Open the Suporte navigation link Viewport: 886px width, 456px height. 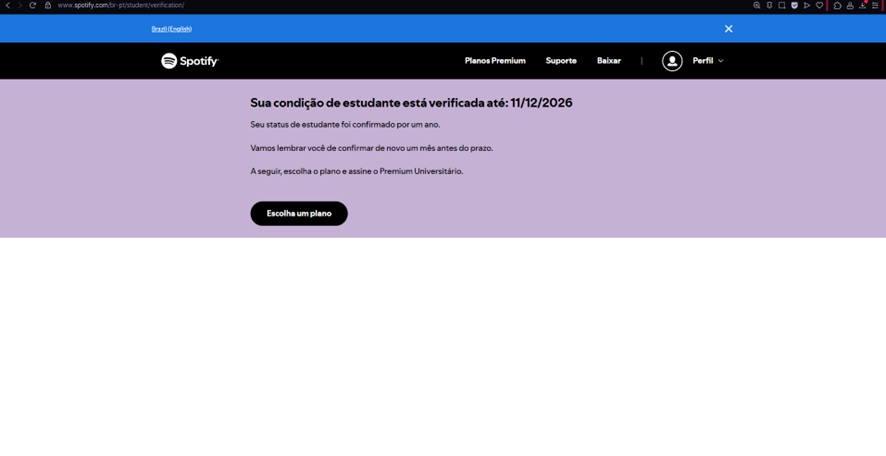coord(561,60)
